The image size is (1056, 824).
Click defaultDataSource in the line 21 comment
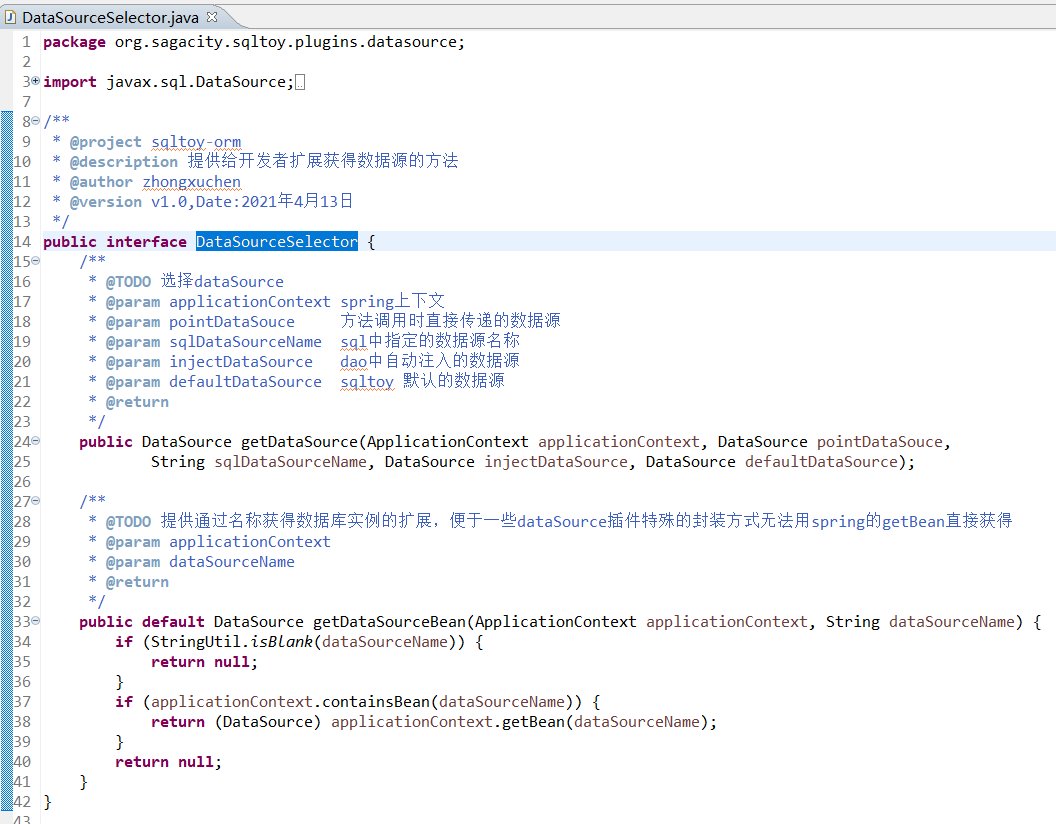click(x=245, y=382)
